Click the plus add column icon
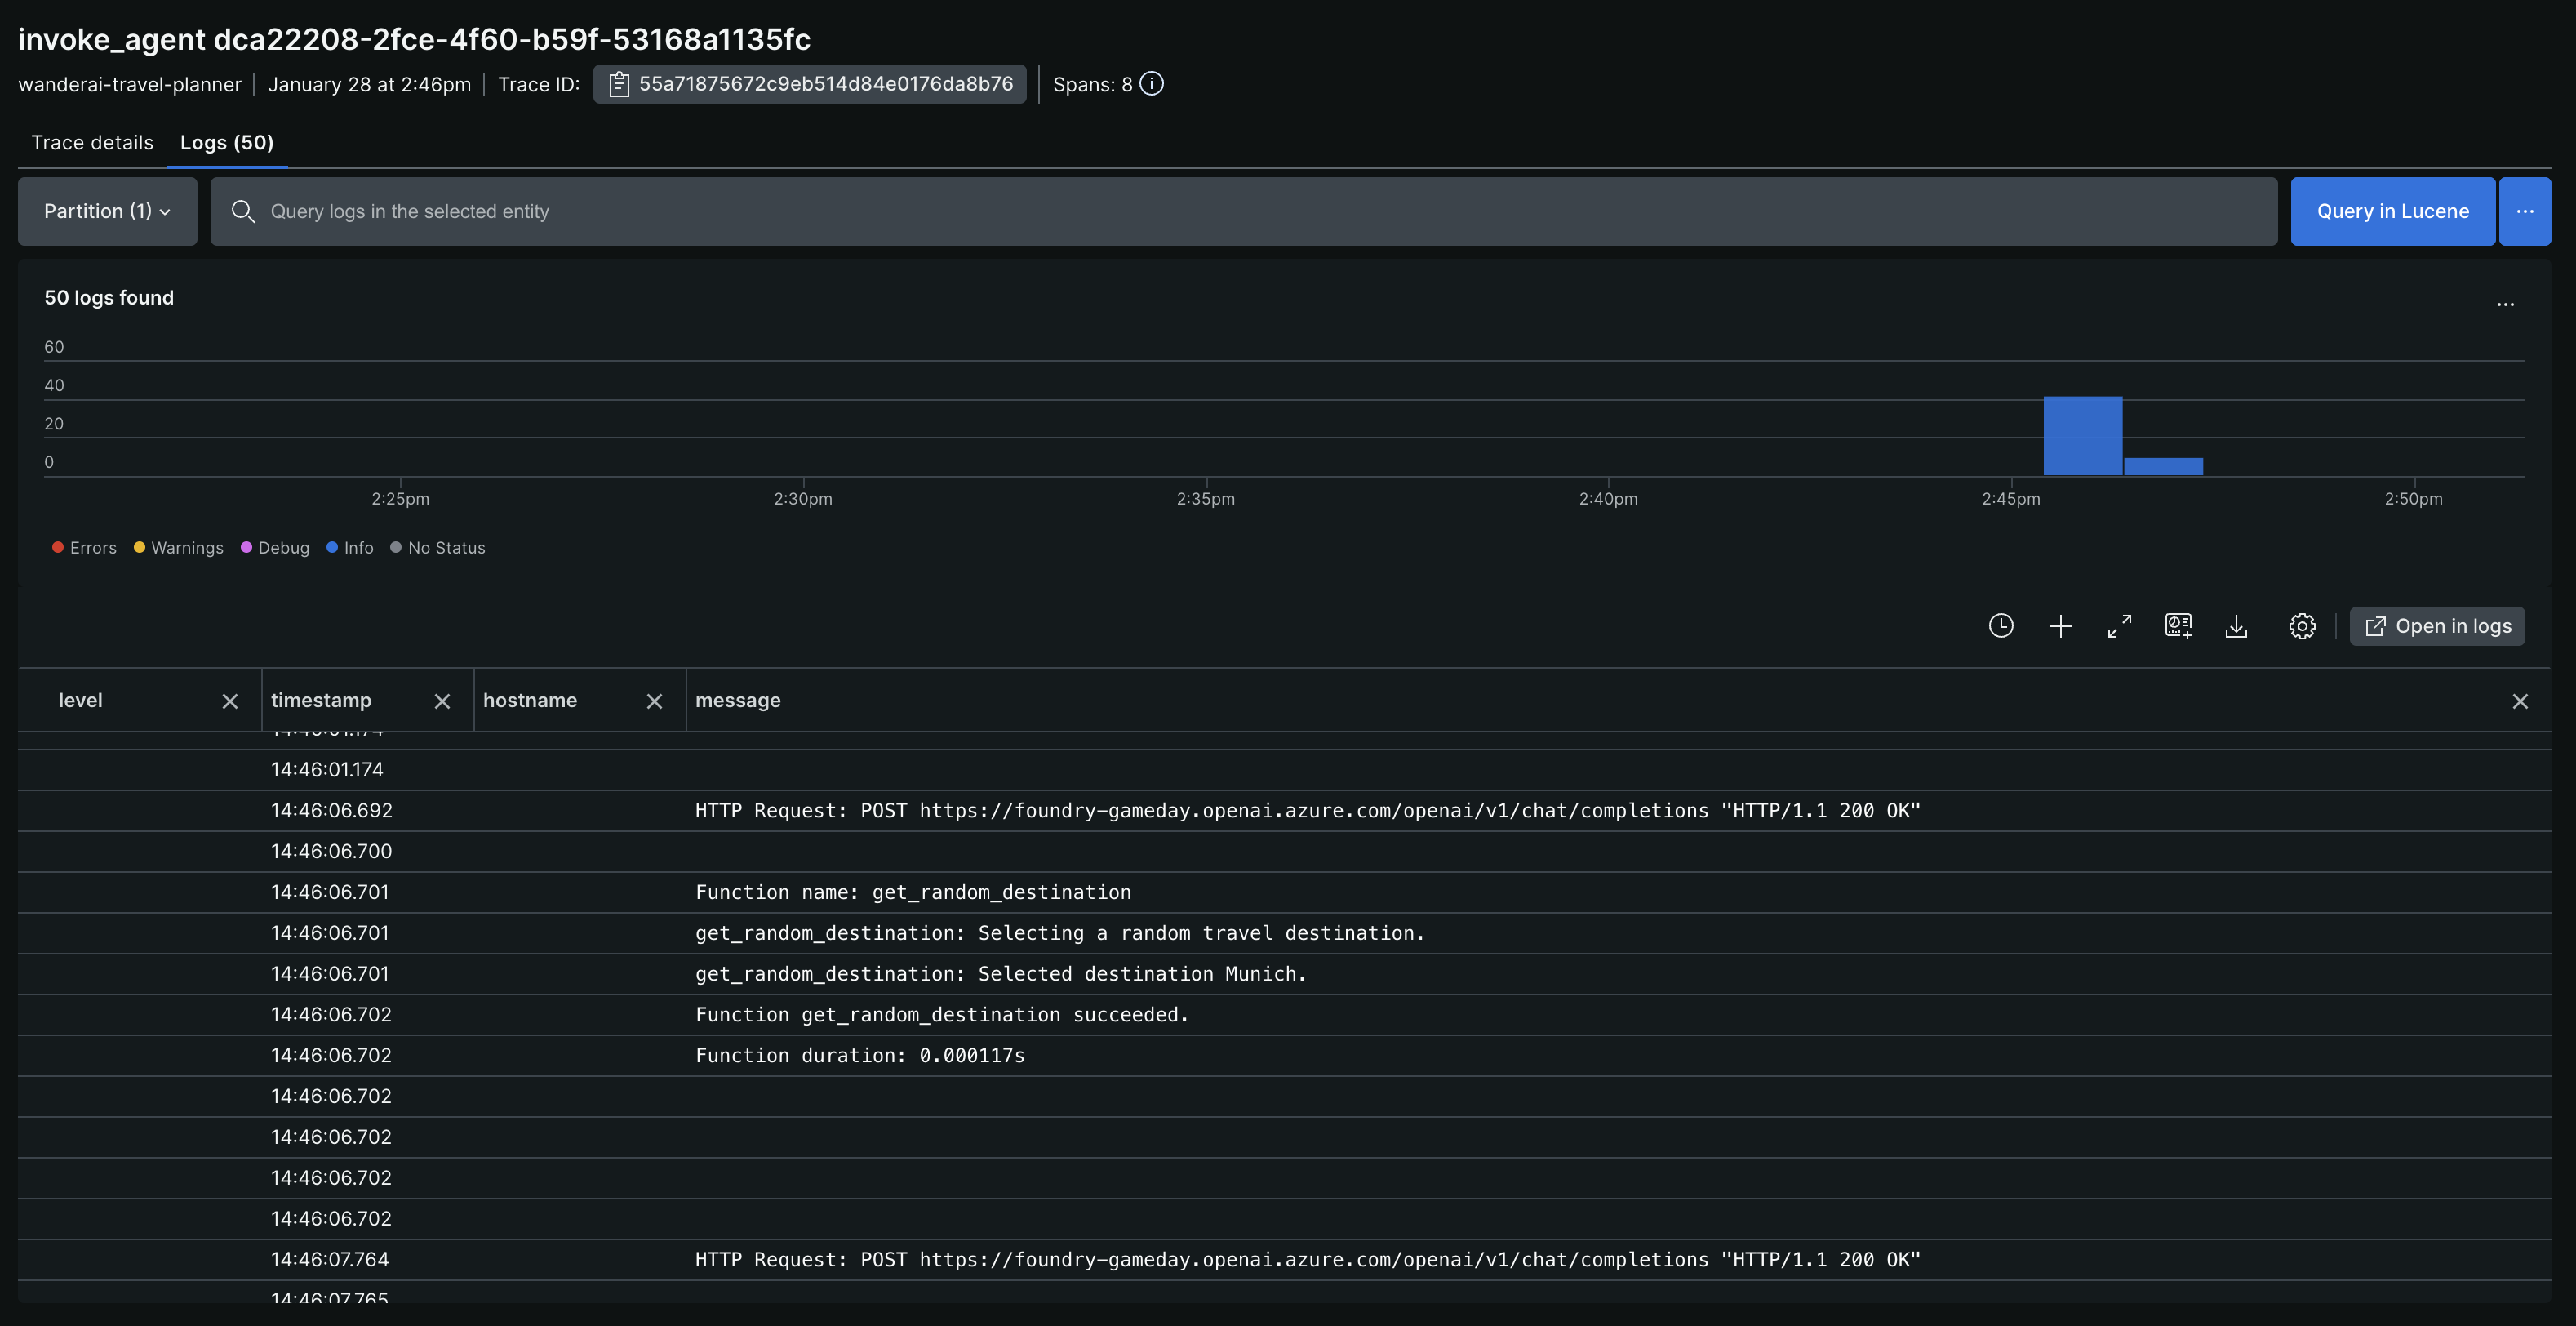 tap(2060, 626)
